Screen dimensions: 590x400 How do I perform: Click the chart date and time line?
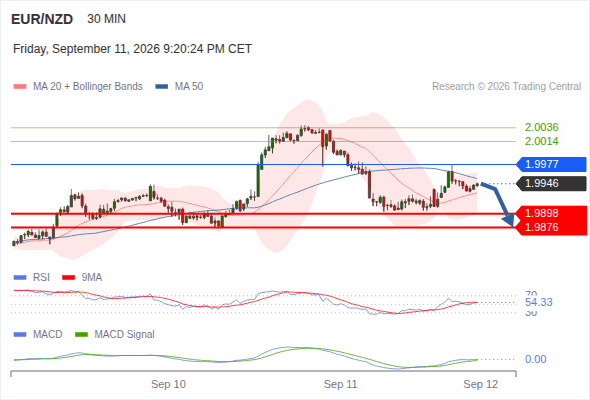(x=132, y=49)
